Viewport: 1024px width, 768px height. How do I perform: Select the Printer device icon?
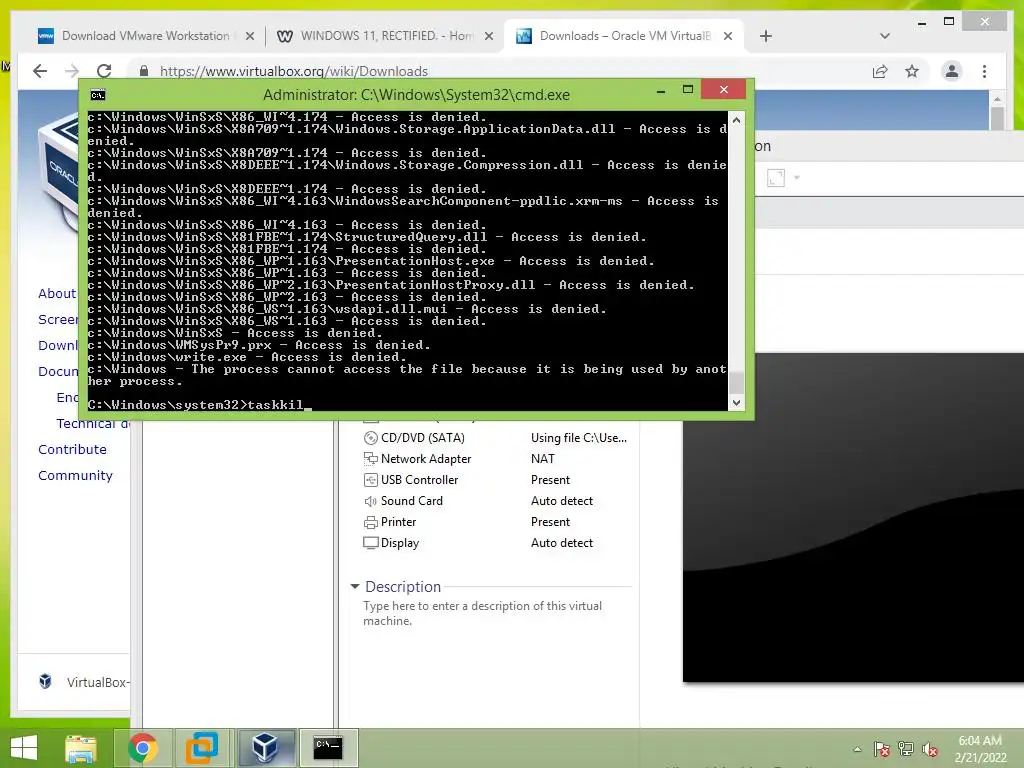[x=370, y=522]
